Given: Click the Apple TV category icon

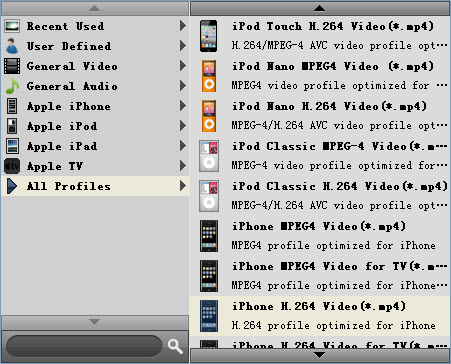Looking at the screenshot, I should (12, 166).
